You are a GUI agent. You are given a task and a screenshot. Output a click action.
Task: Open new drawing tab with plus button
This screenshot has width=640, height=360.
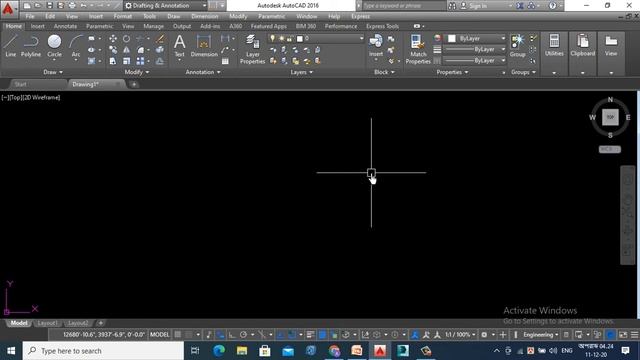coord(134,84)
